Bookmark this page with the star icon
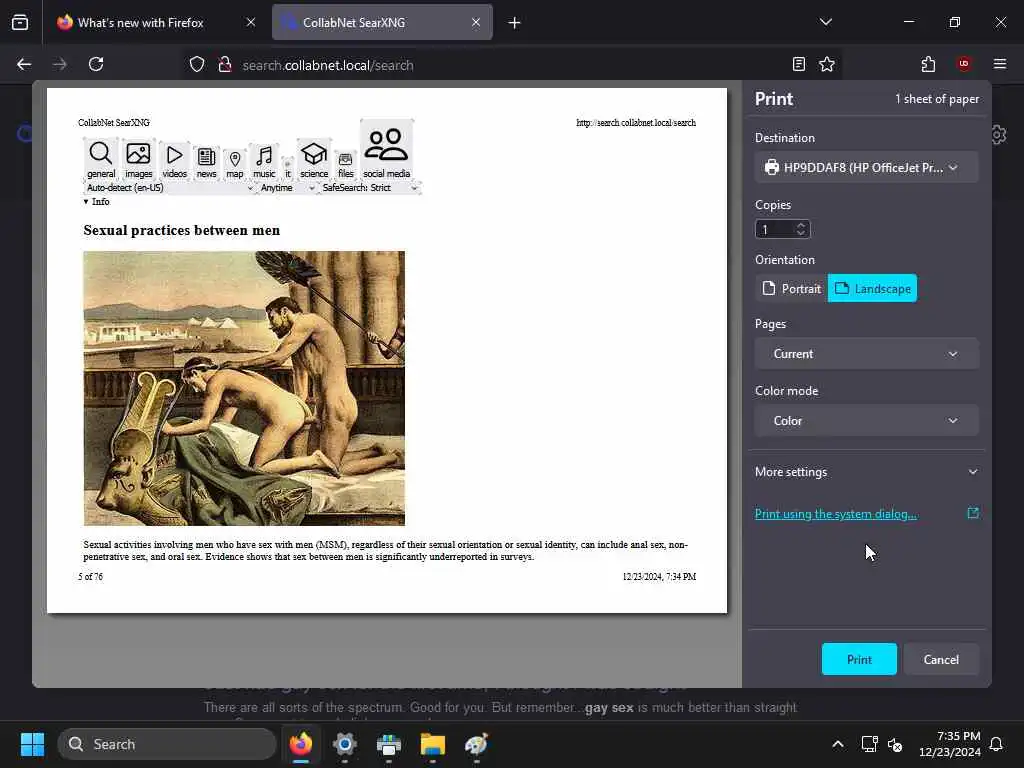The height and width of the screenshot is (768, 1024). (827, 64)
